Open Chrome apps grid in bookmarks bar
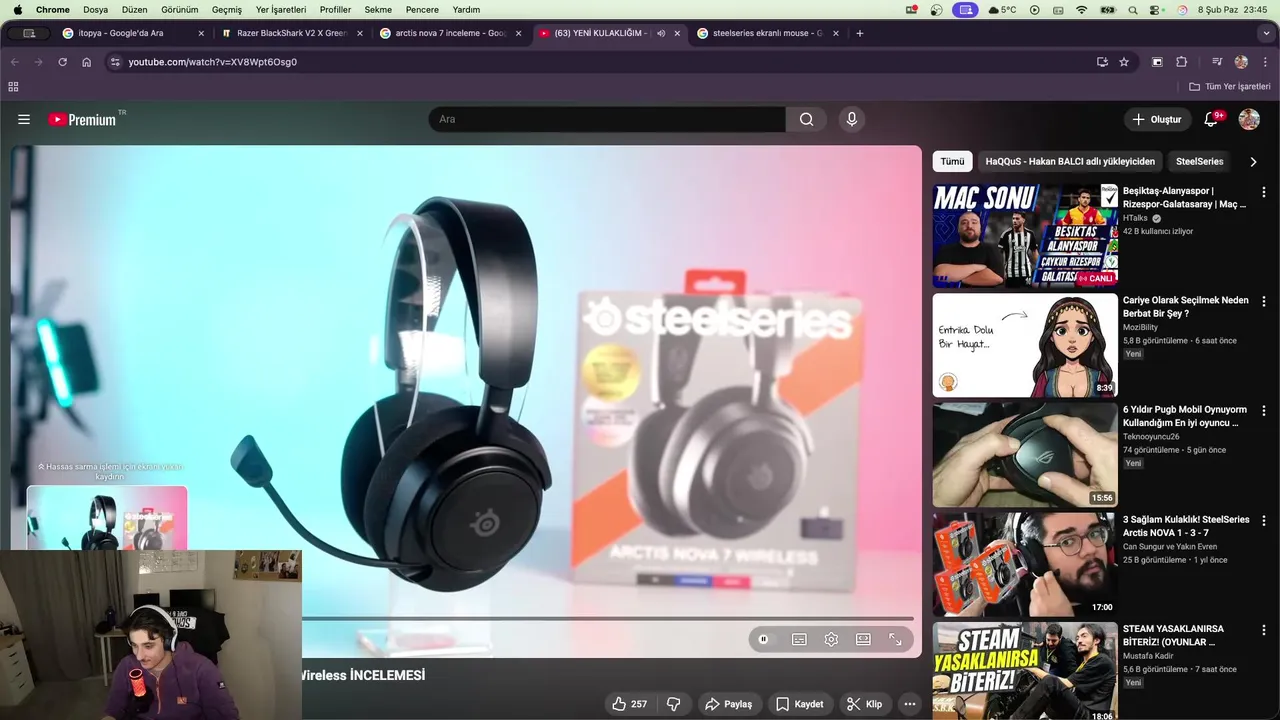This screenshot has width=1280, height=720. tap(13, 87)
